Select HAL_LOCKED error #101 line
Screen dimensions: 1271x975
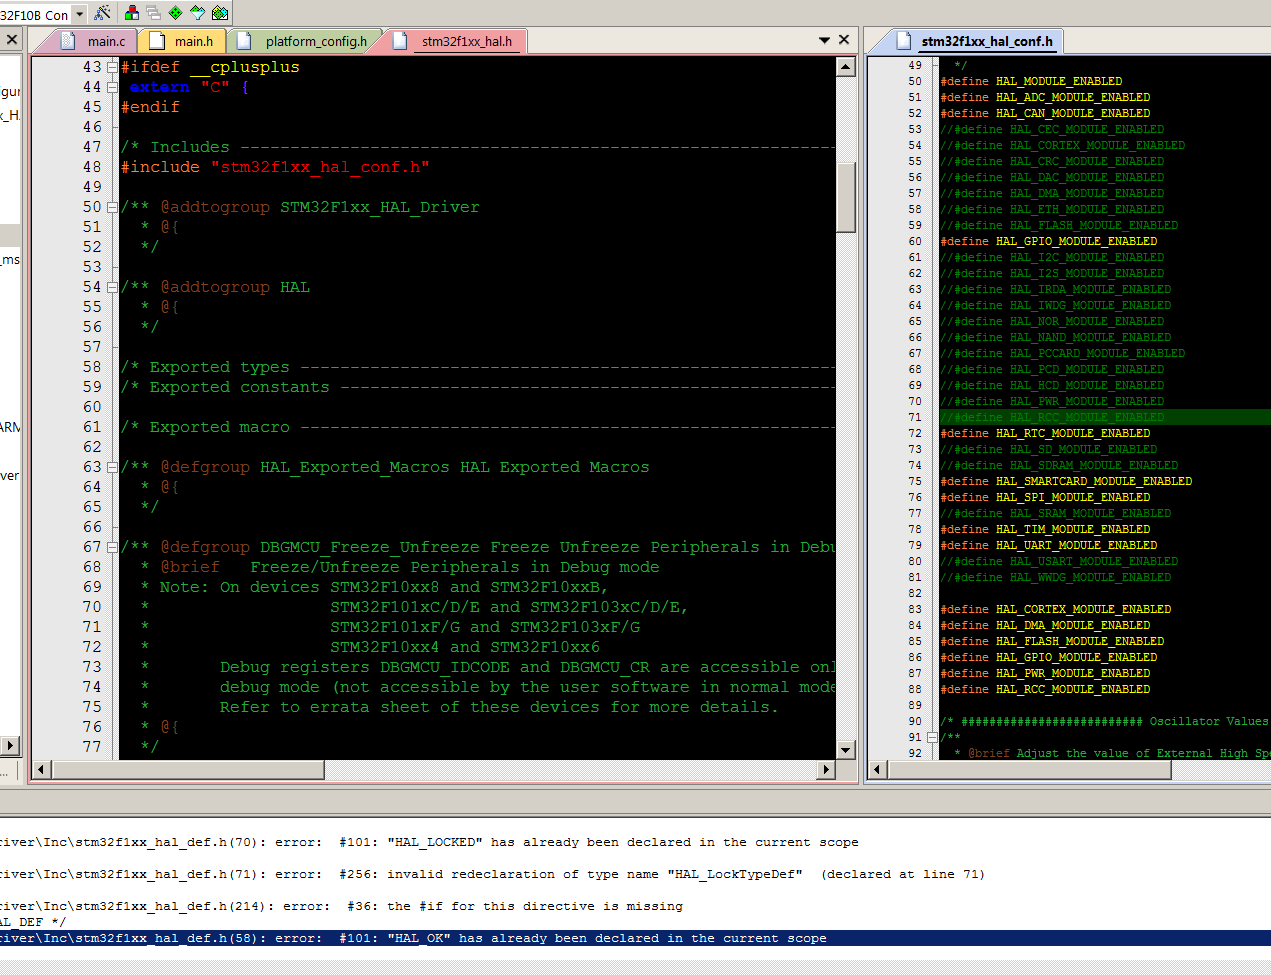tap(429, 842)
